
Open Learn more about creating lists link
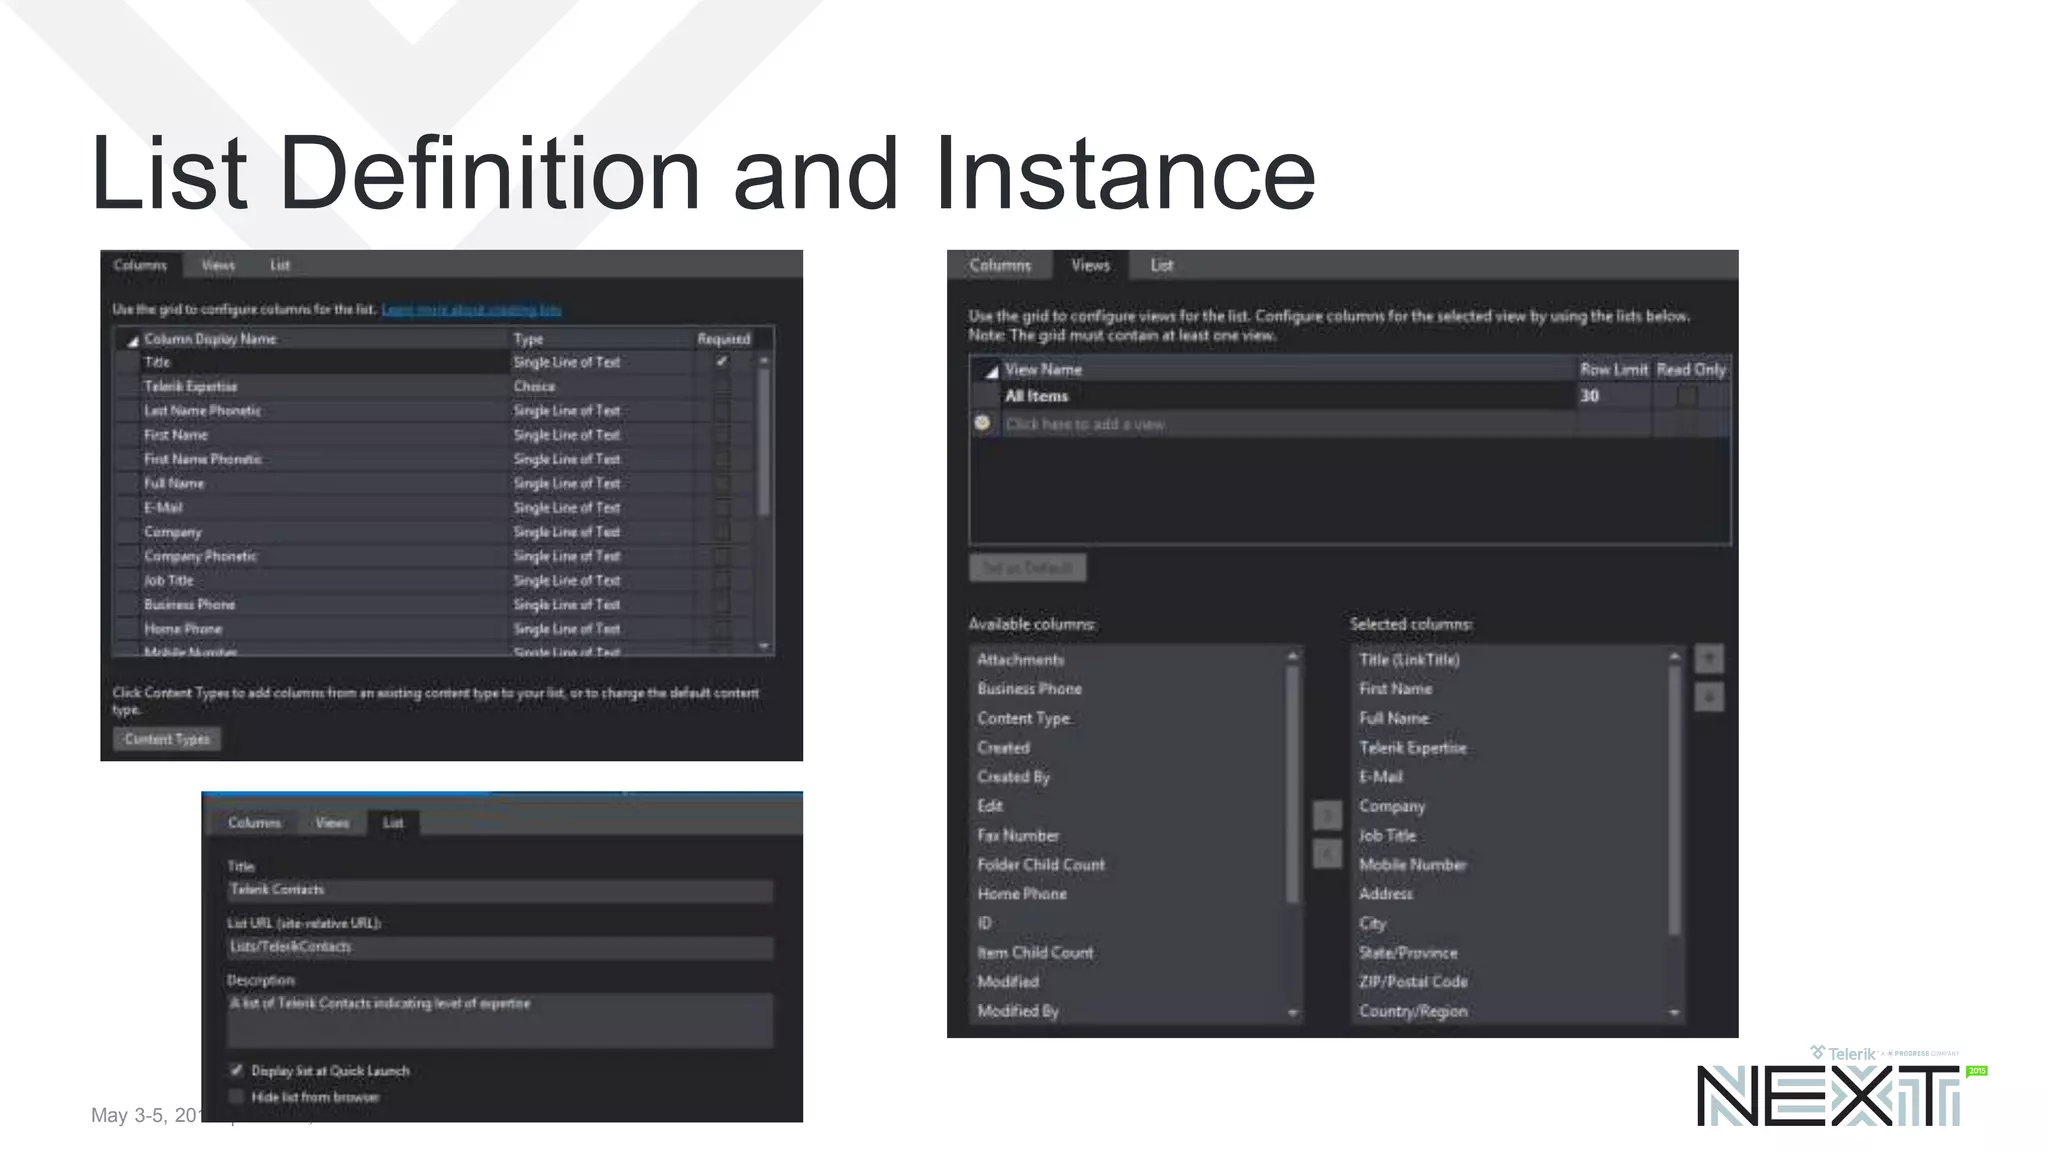pyautogui.click(x=471, y=310)
